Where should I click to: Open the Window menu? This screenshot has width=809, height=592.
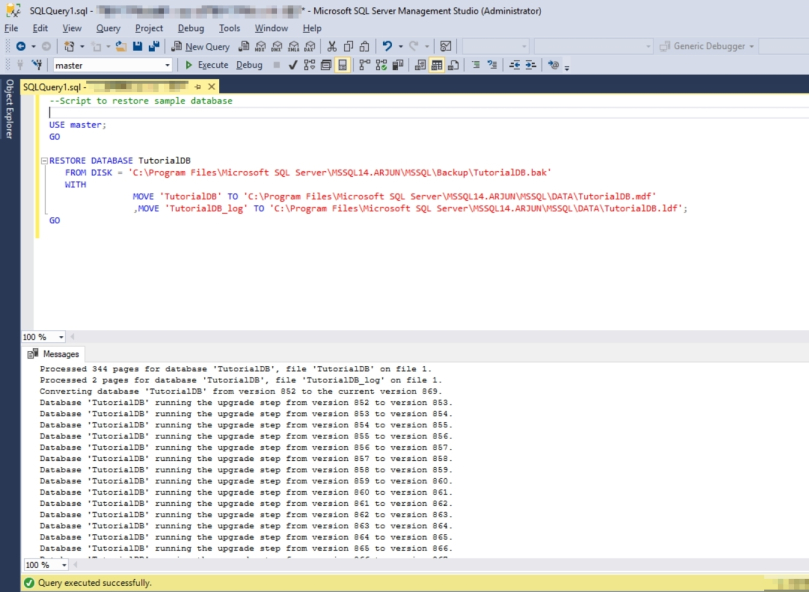271,28
